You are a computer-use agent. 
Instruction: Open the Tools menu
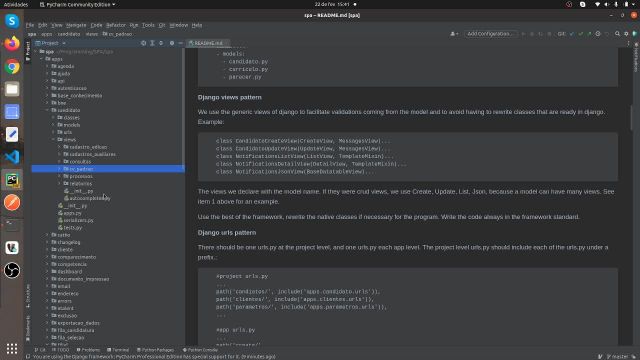click(x=148, y=25)
